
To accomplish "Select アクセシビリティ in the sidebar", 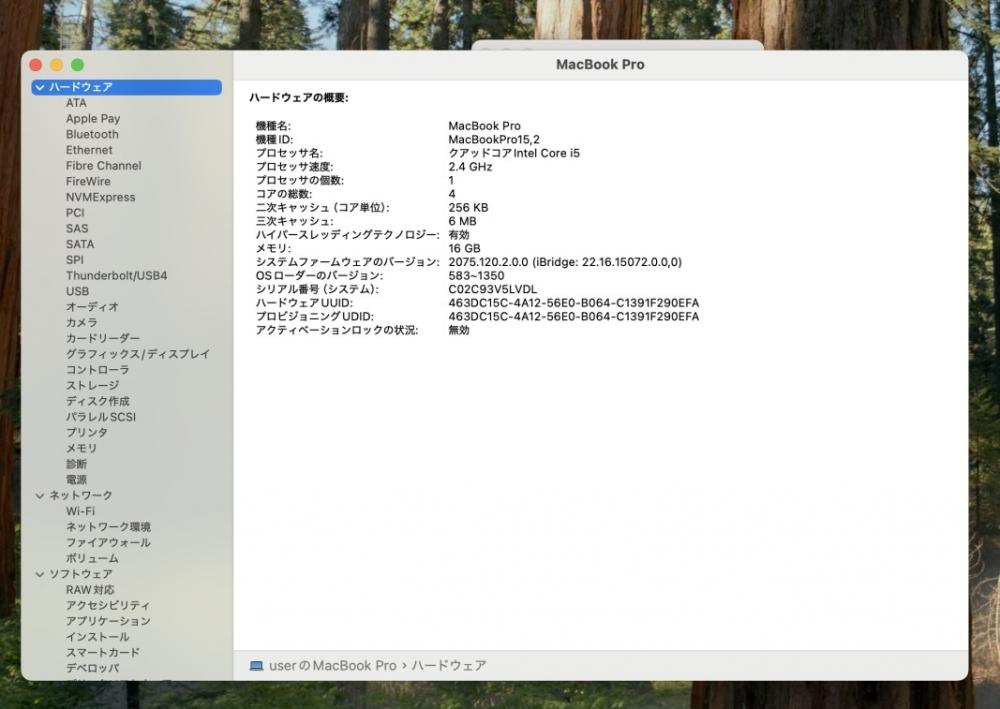I will (107, 606).
